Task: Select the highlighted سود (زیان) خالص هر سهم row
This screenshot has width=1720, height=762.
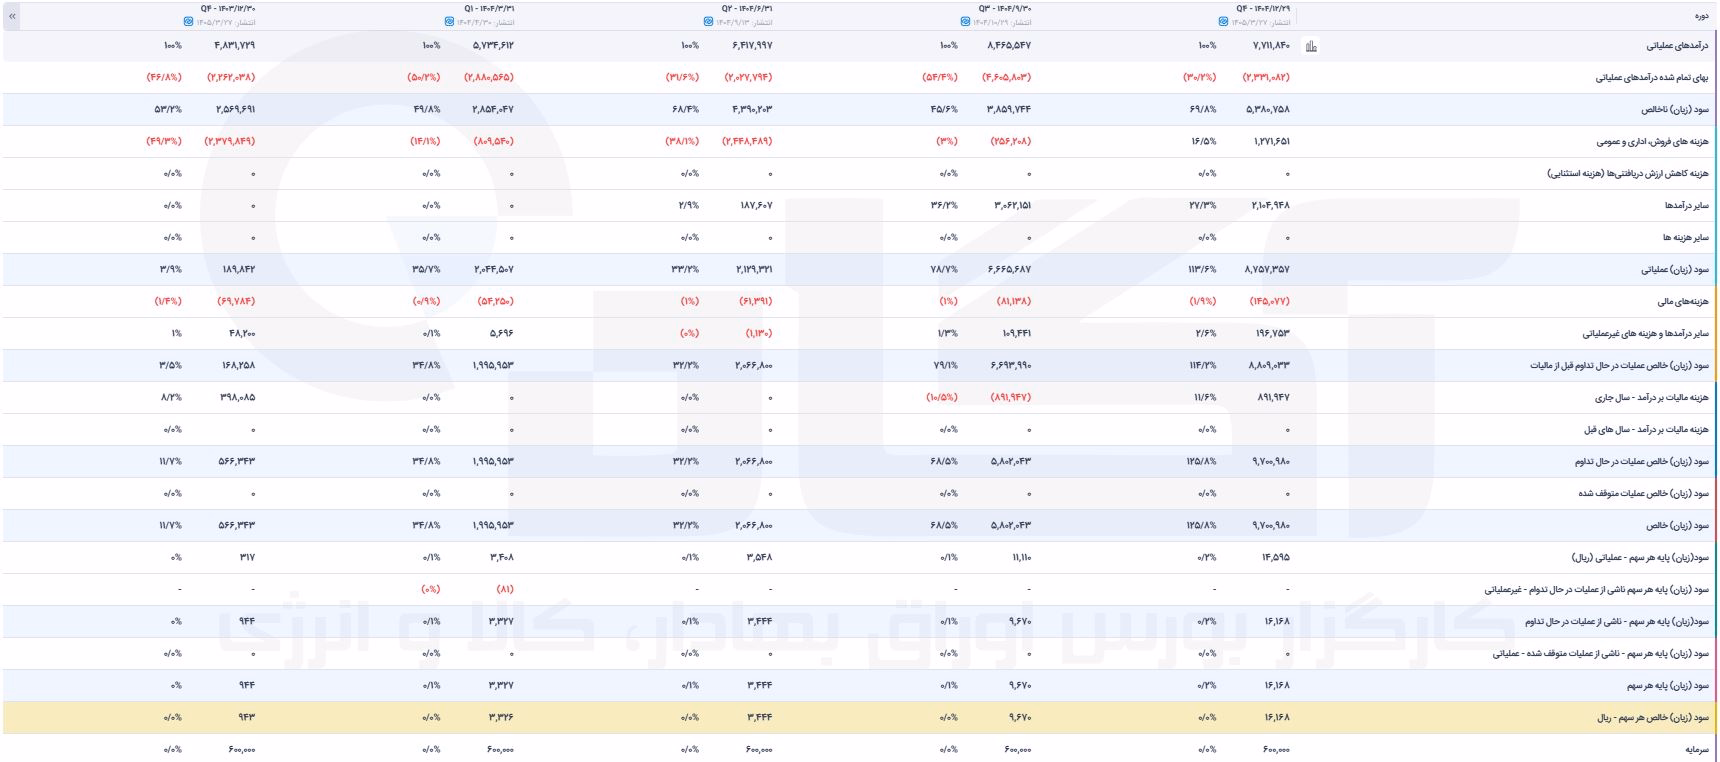Action: coord(860,718)
